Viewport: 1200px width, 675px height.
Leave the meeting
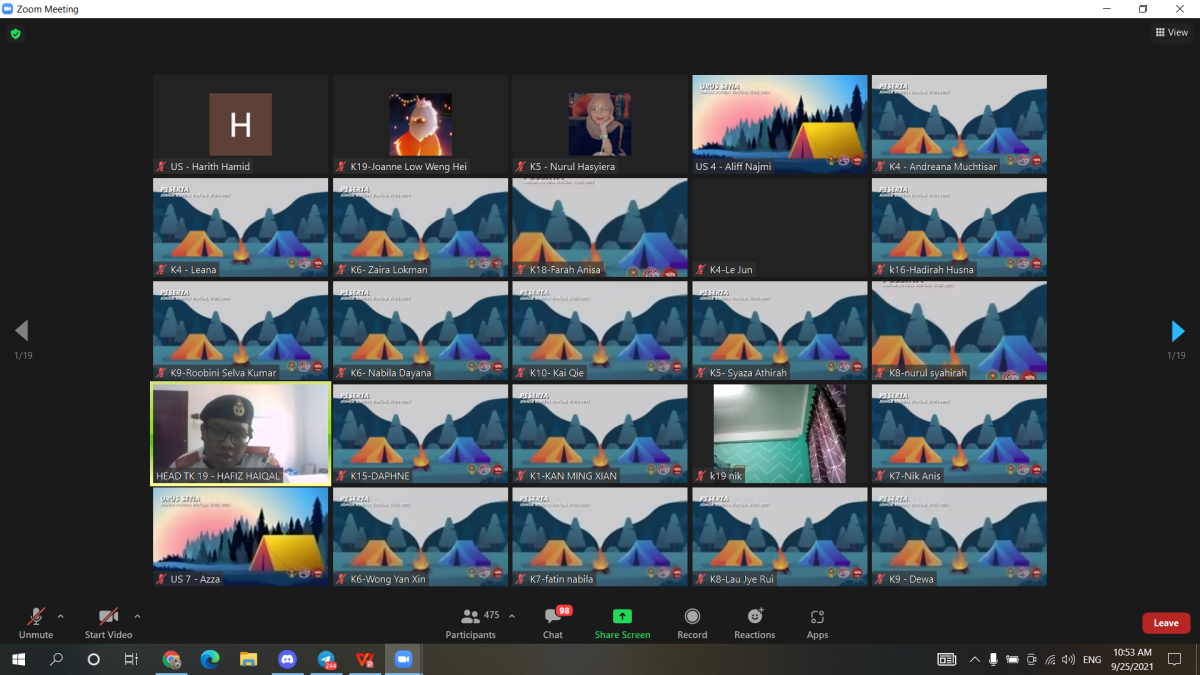pos(1166,623)
